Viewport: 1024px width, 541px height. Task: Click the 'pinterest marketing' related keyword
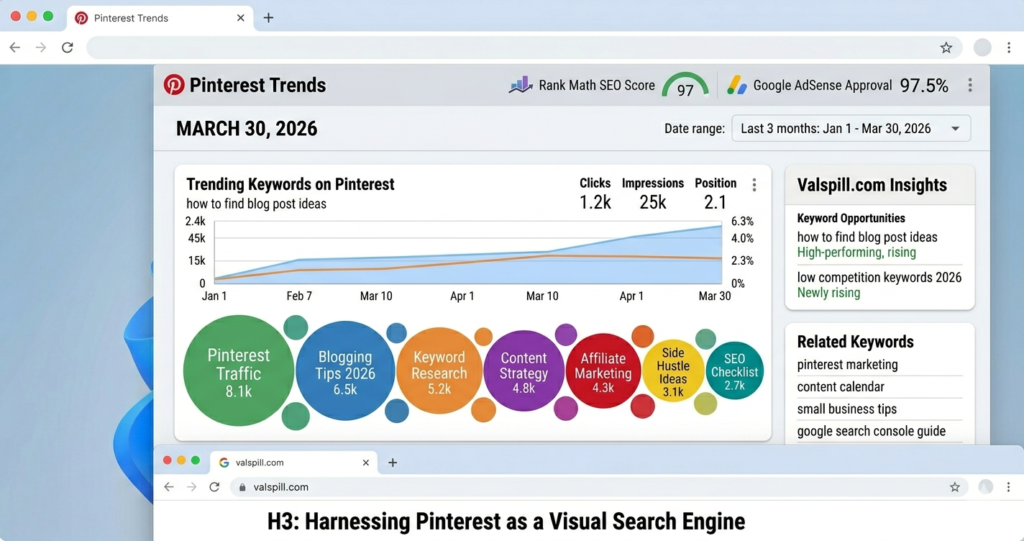click(x=847, y=365)
